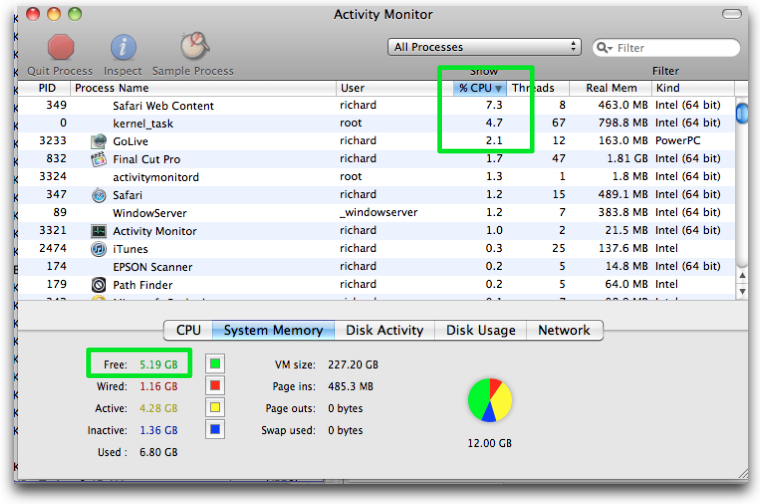The width and height of the screenshot is (760, 504).
Task: Click PID 3233 cell
Action: [x=53, y=141]
